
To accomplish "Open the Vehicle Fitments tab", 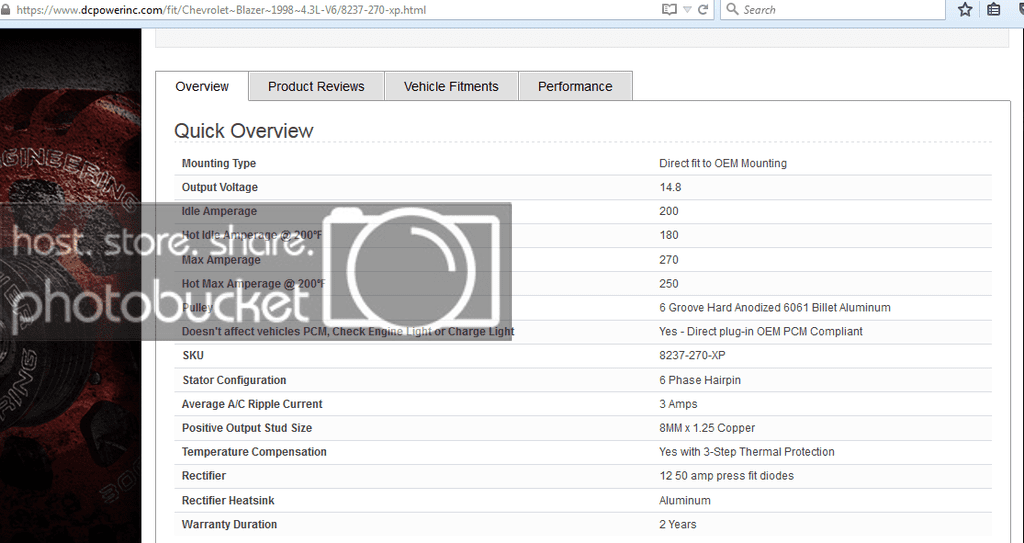I will [x=451, y=86].
